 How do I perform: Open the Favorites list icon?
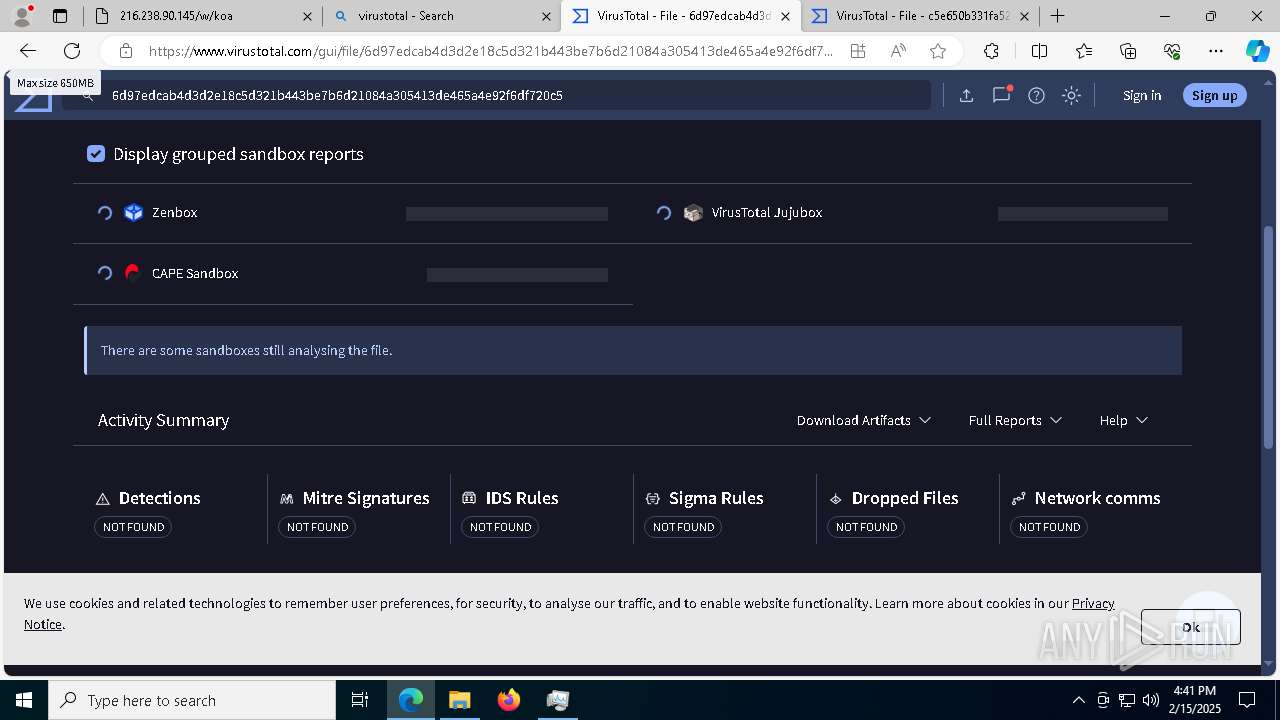(1084, 51)
